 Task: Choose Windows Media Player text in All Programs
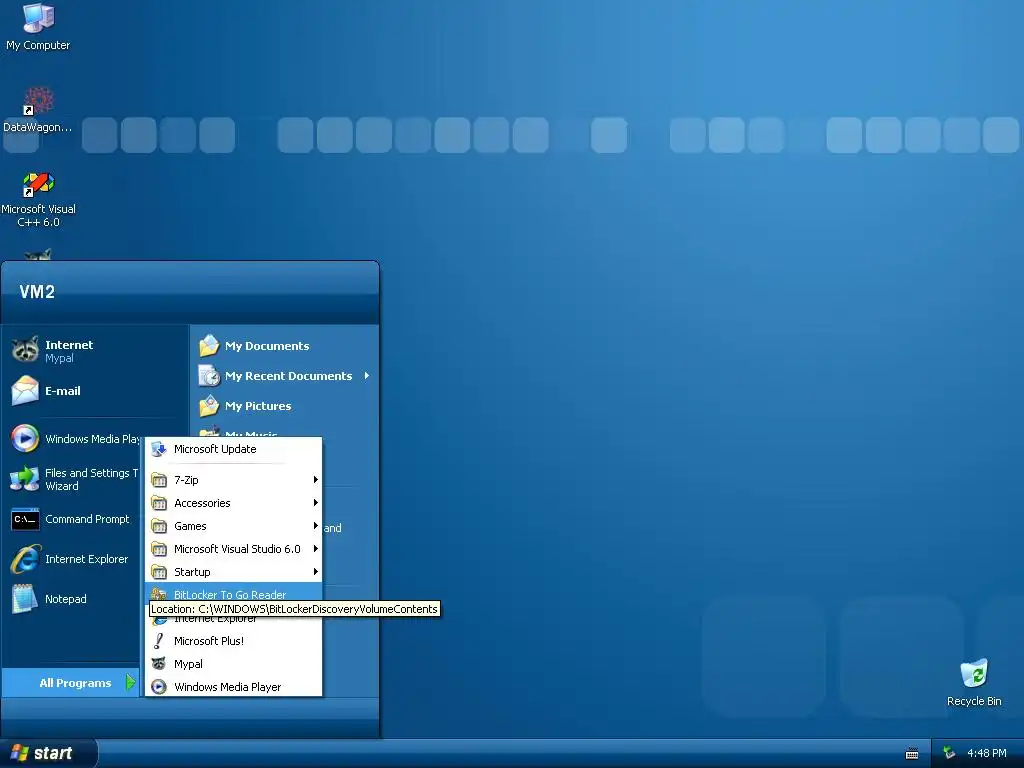pyautogui.click(x=227, y=687)
